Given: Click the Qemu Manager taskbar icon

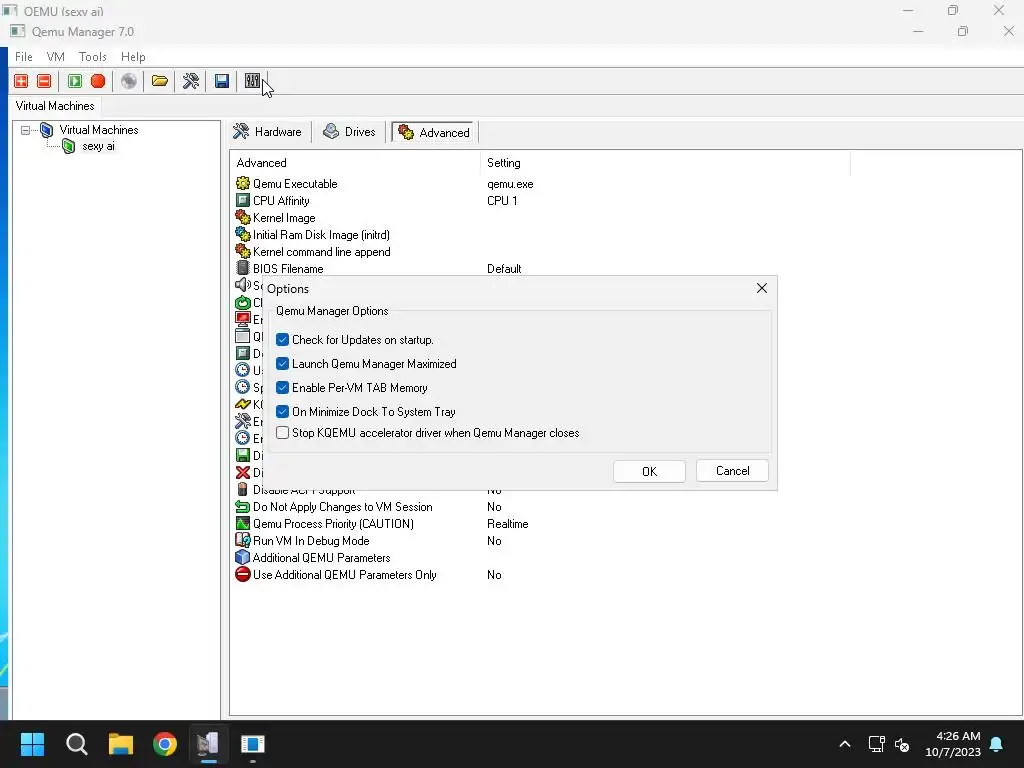Looking at the screenshot, I should 208,744.
